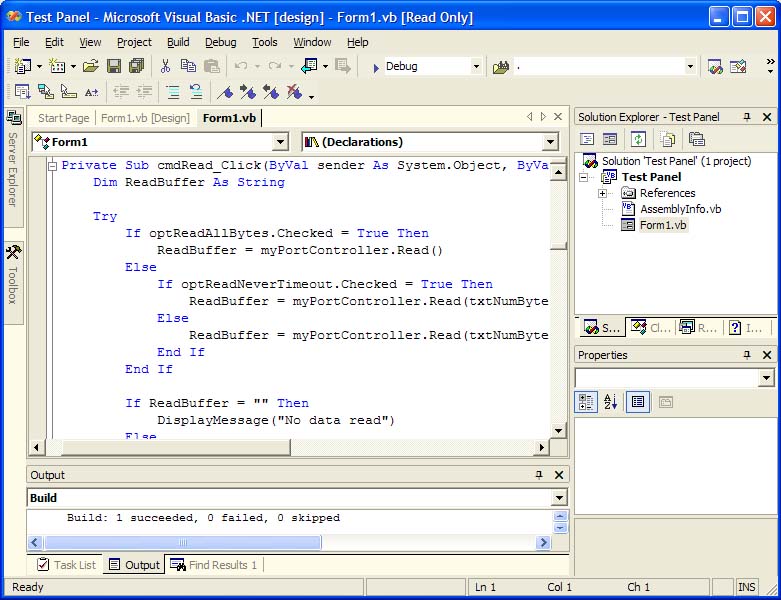The width and height of the screenshot is (781, 600).
Task: Toggle auto-hide pin on Output panel
Action: point(540,475)
